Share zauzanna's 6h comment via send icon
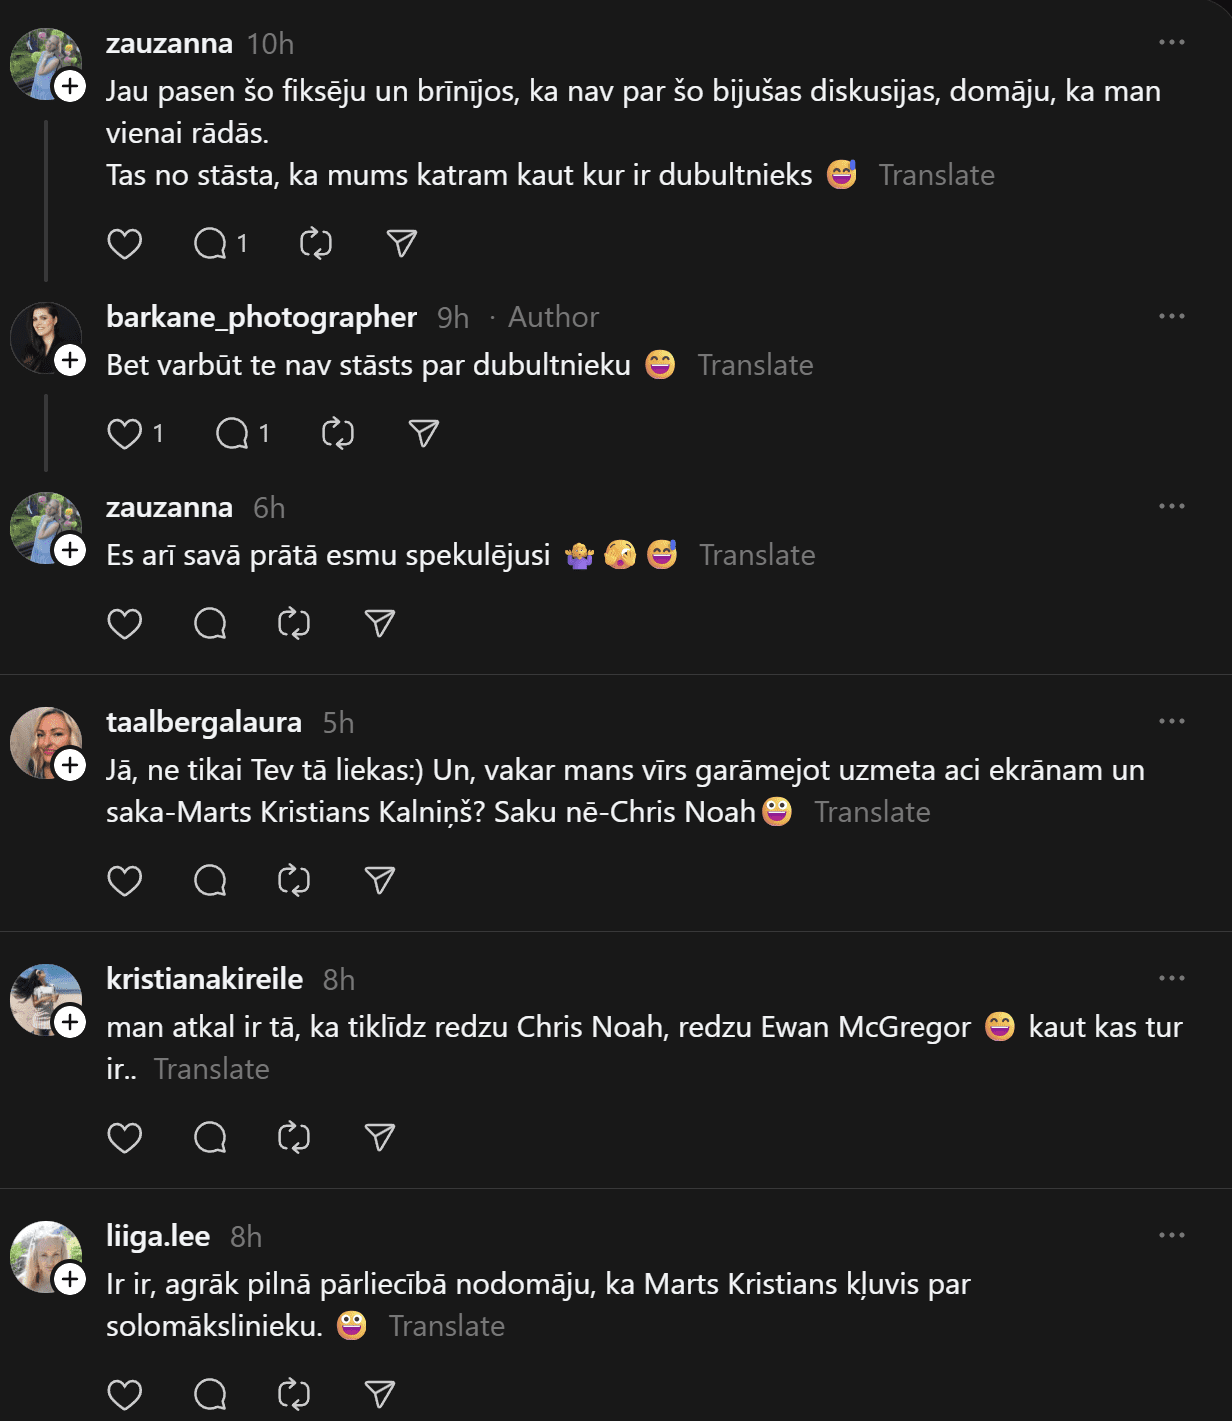 pyautogui.click(x=380, y=624)
